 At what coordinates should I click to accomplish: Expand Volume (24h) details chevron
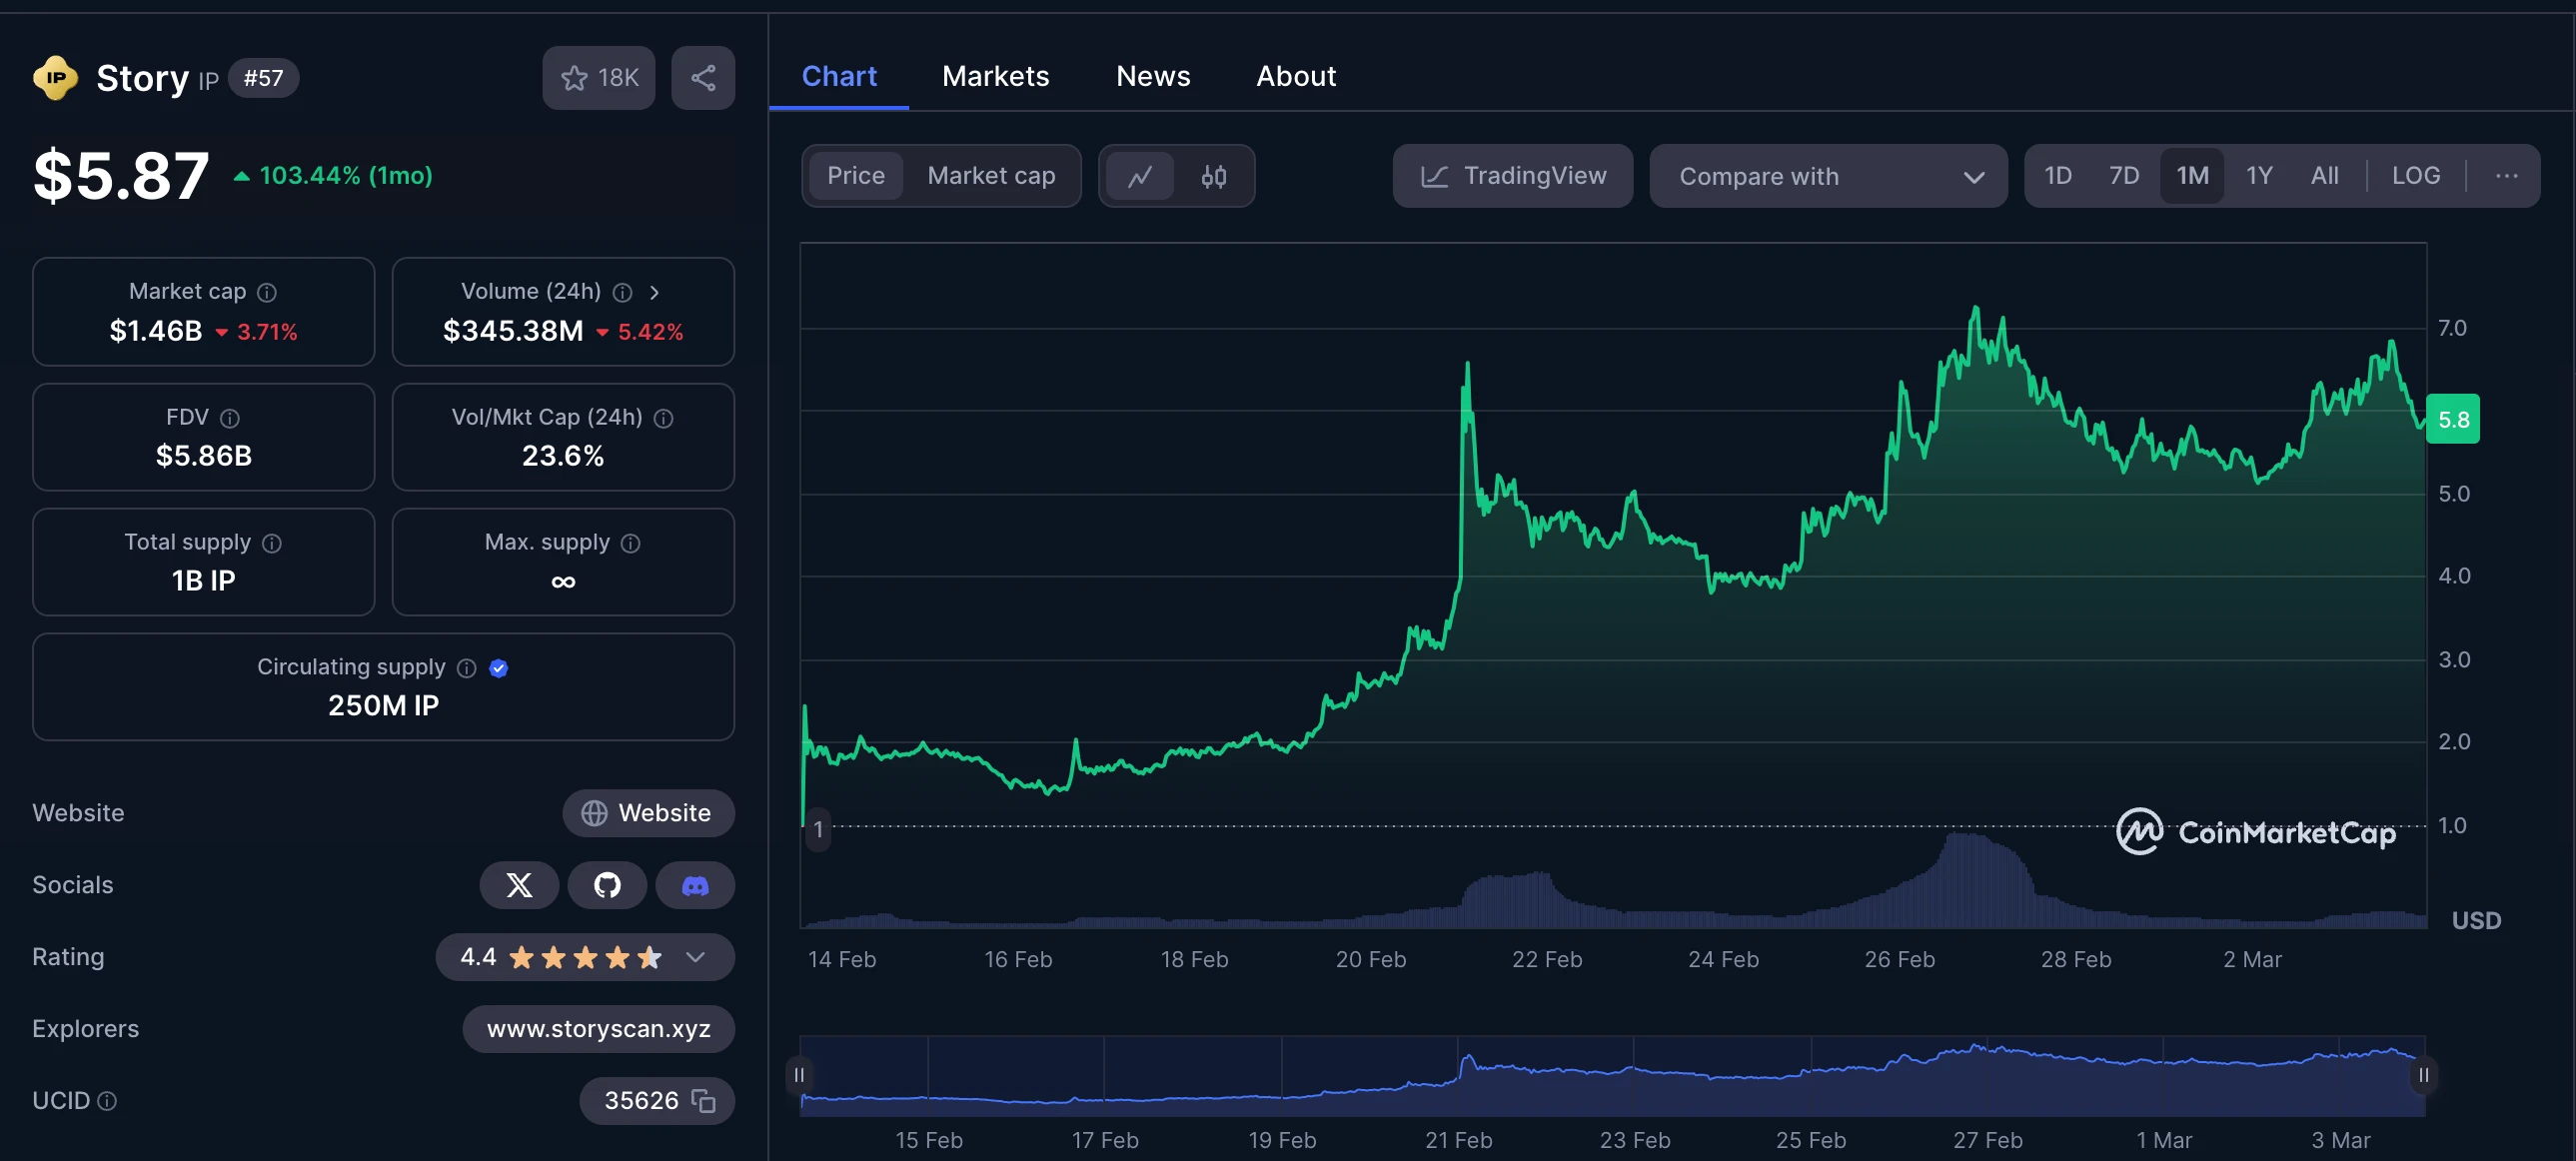tap(654, 292)
